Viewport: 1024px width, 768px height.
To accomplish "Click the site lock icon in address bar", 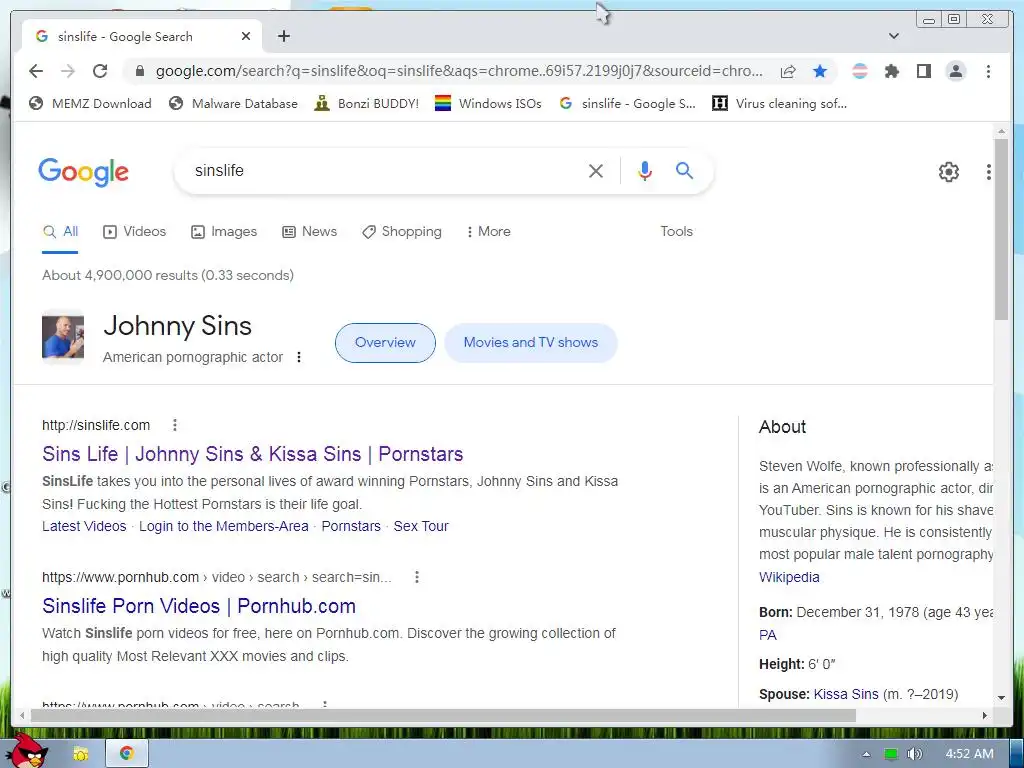I will pos(139,71).
